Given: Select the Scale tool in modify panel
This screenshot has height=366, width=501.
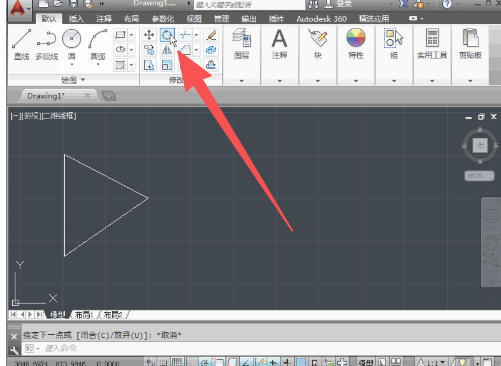Looking at the screenshot, I should [167, 65].
